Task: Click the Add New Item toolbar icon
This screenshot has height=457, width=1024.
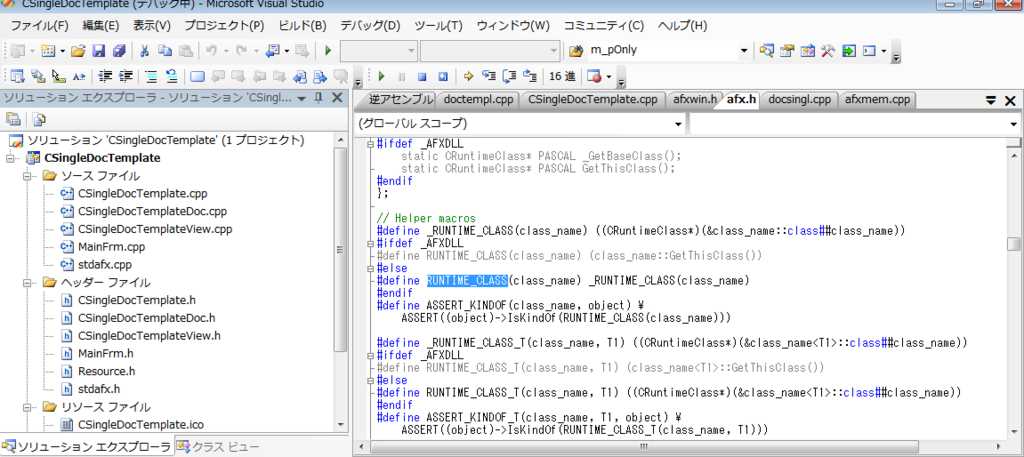Action: pyautogui.click(x=48, y=50)
